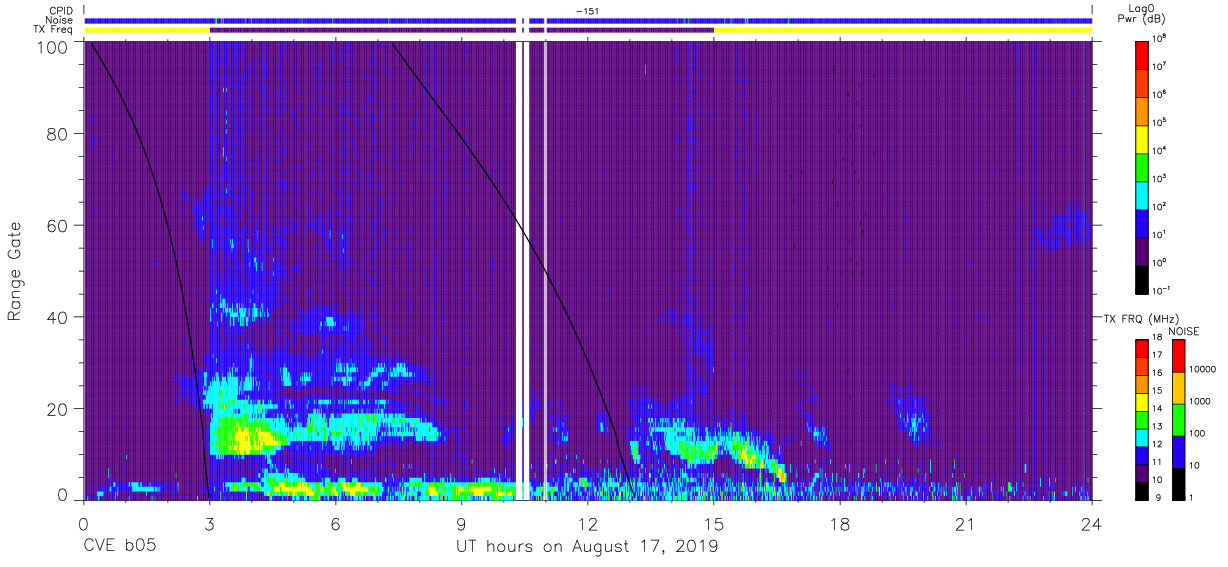The width and height of the screenshot is (1228, 567).
Task: Click the 24 tick on UT hours axis
Action: (1091, 524)
